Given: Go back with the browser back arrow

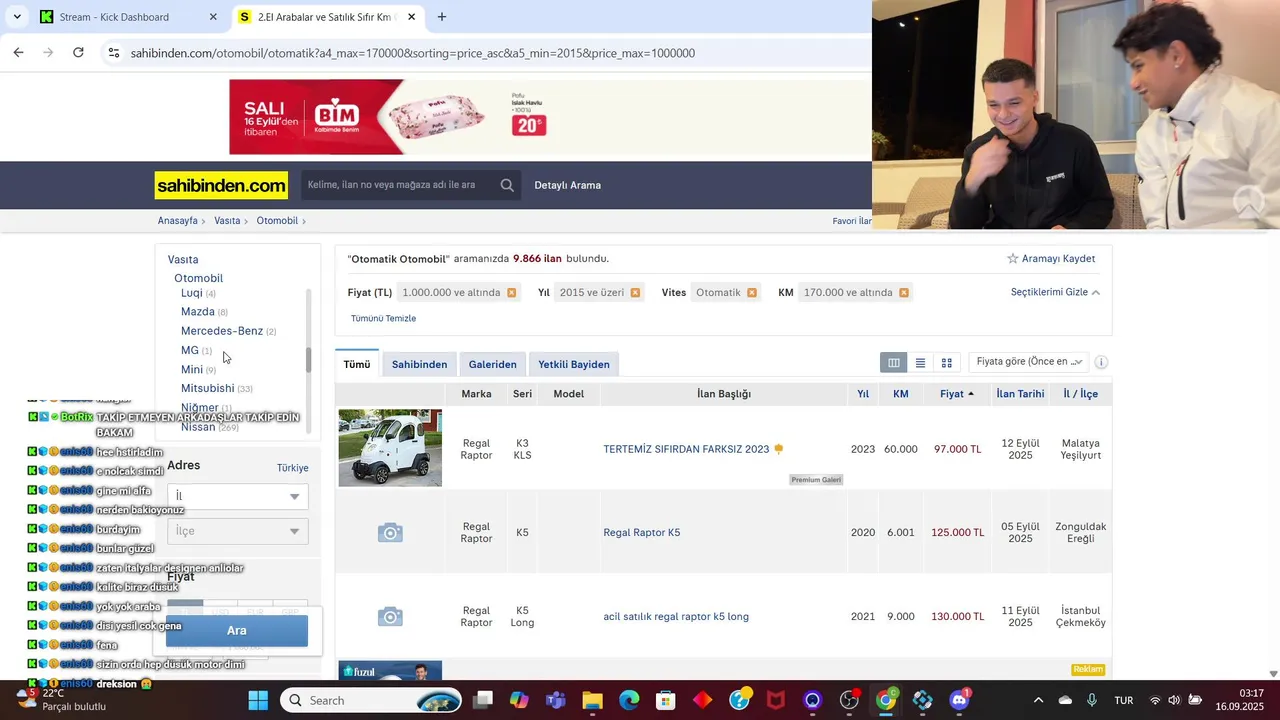Looking at the screenshot, I should coord(18,53).
